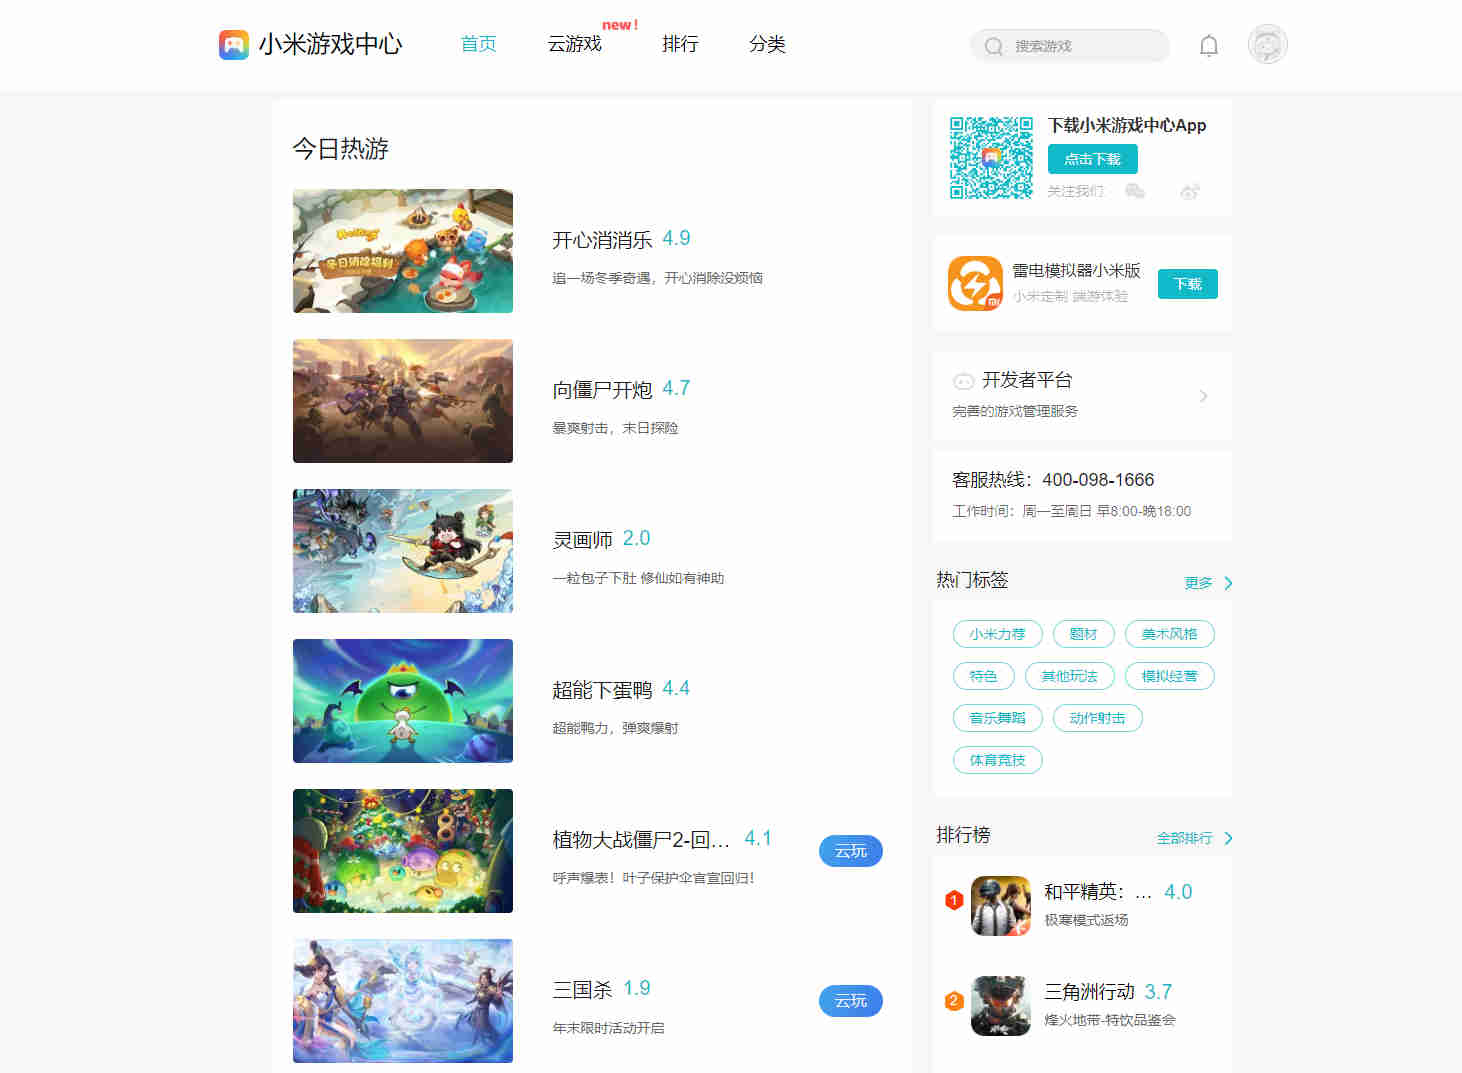Open the 排行 navigation tab

(x=680, y=44)
